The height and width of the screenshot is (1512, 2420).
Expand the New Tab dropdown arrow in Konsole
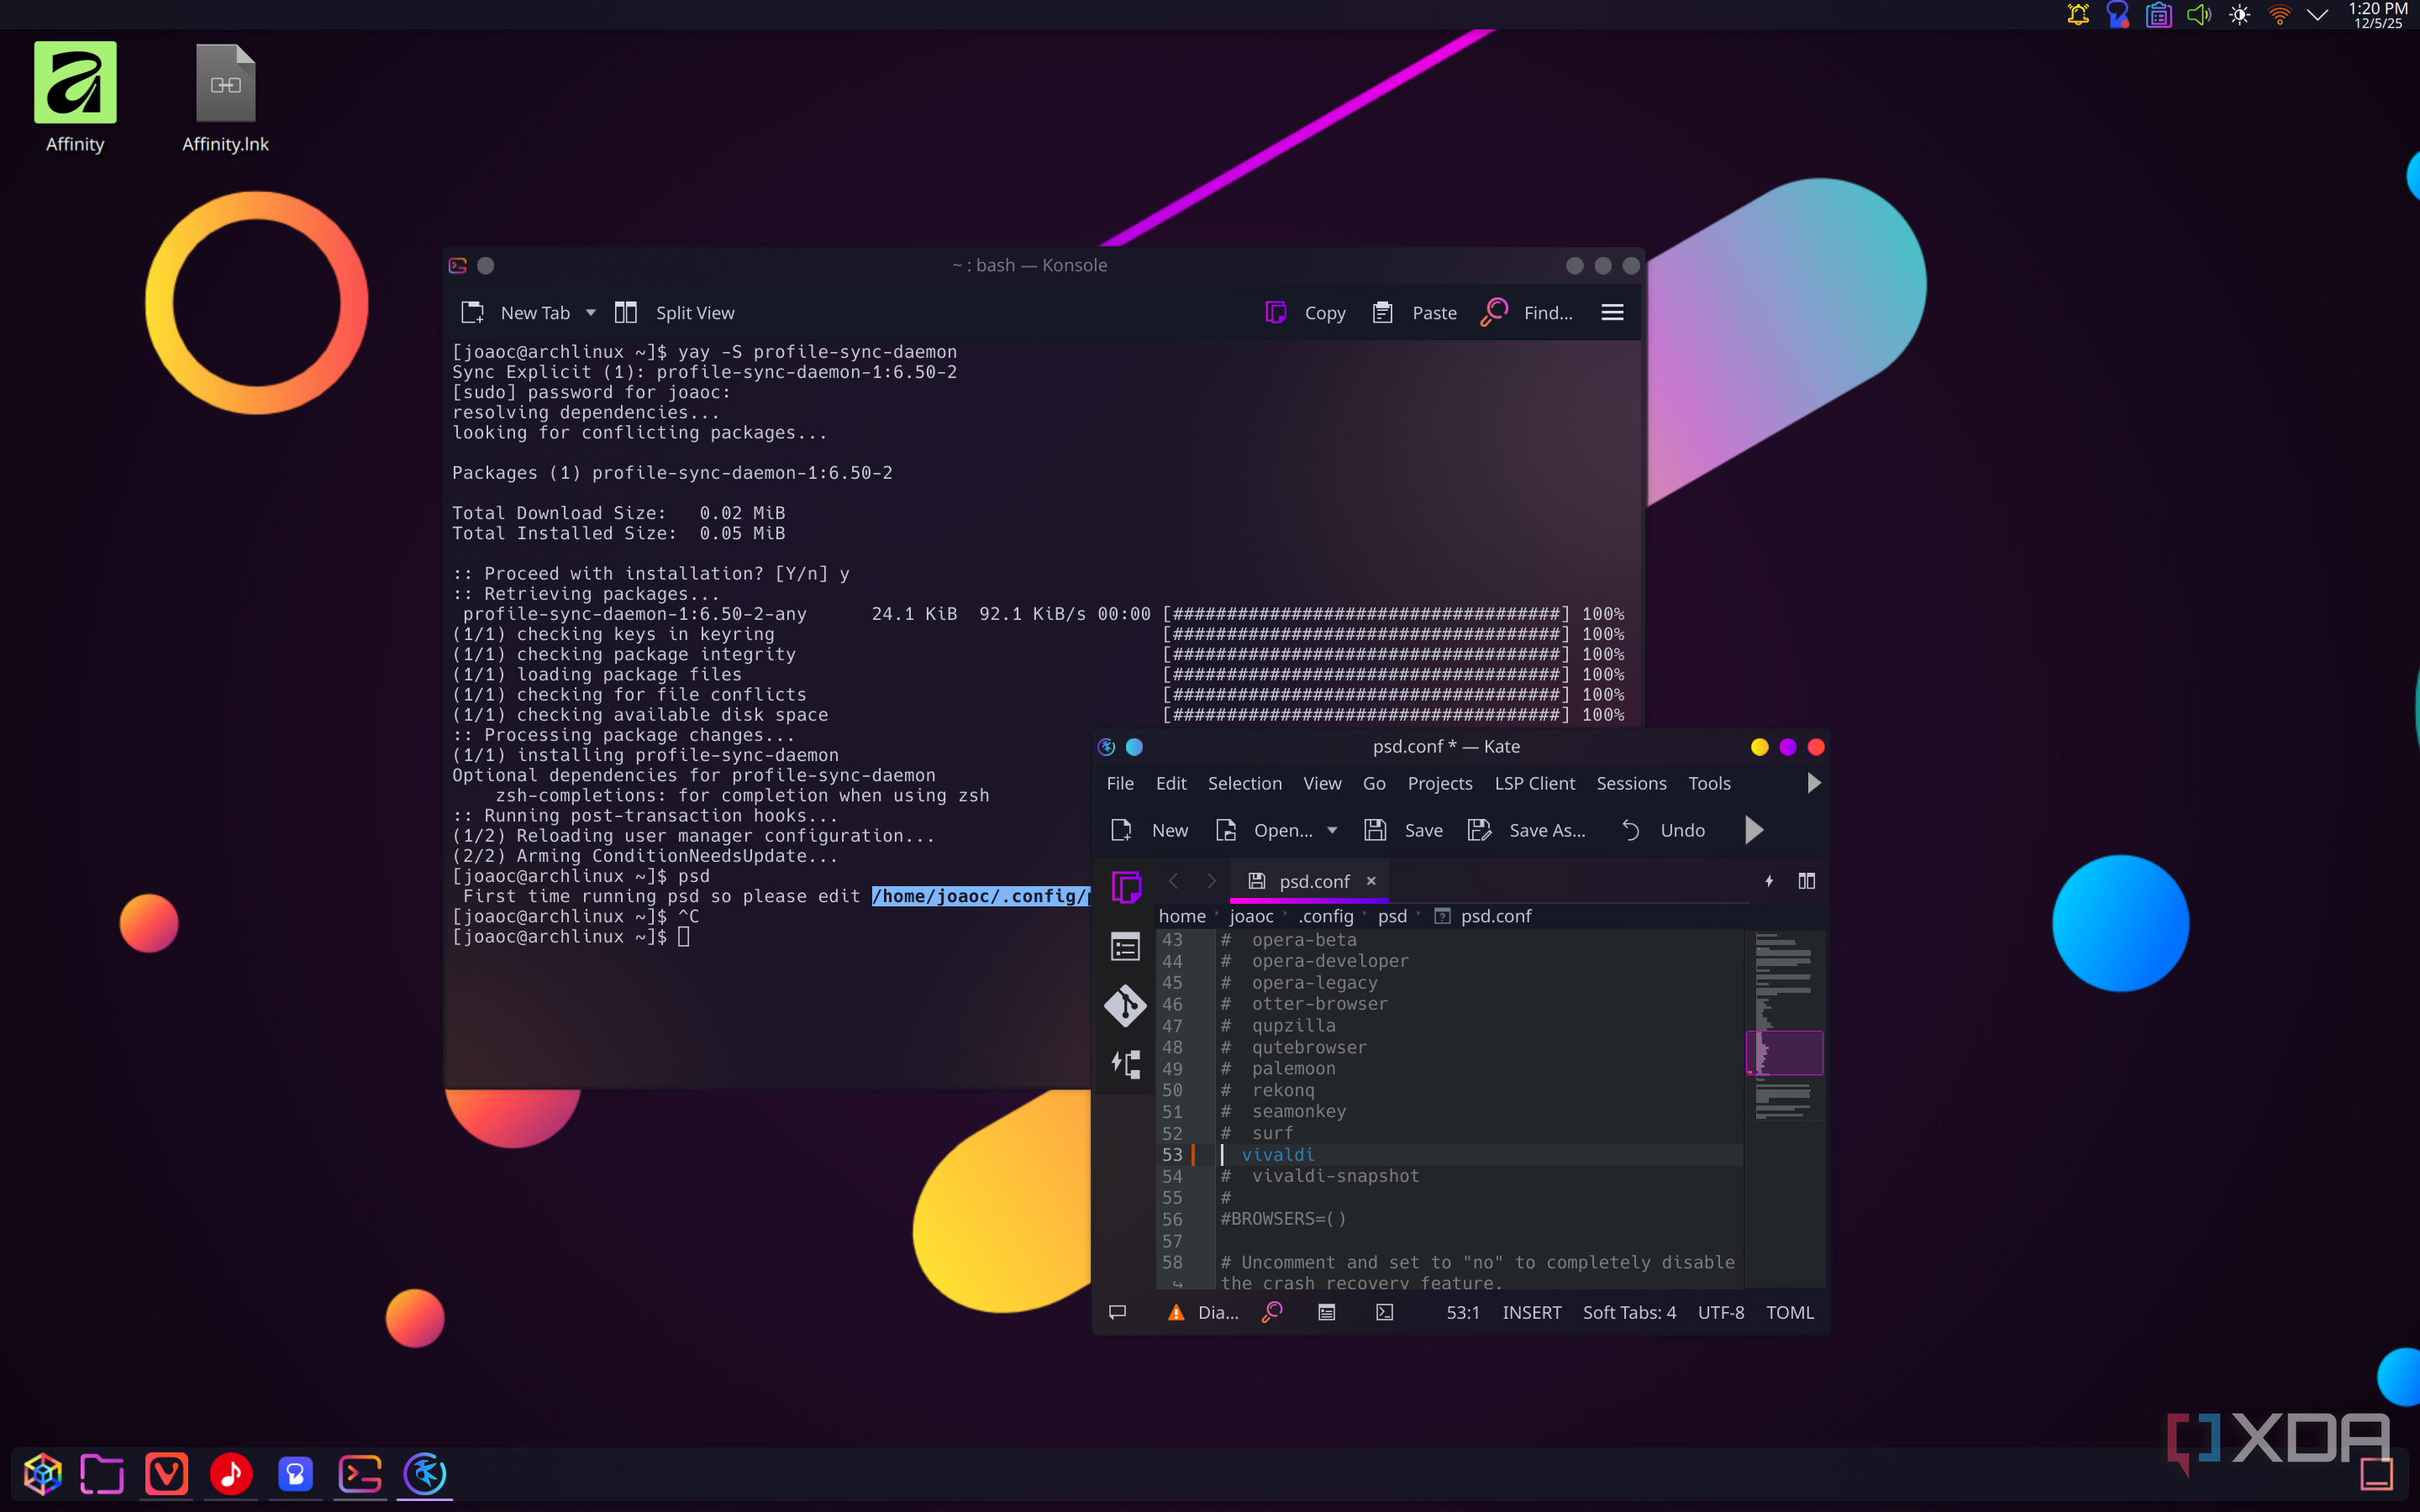click(591, 313)
